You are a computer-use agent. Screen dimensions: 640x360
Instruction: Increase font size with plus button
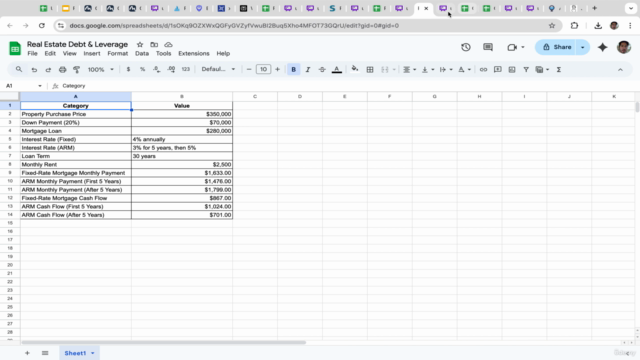pyautogui.click(x=278, y=69)
